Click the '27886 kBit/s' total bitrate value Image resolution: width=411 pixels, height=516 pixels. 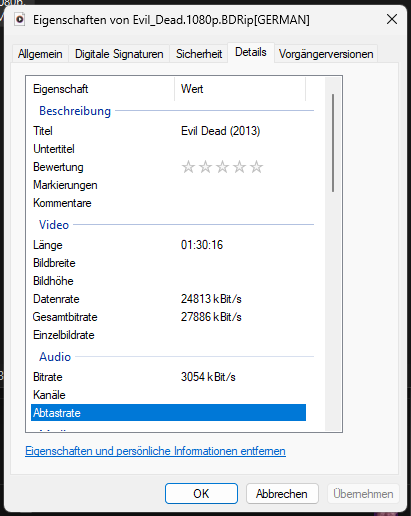pos(211,317)
